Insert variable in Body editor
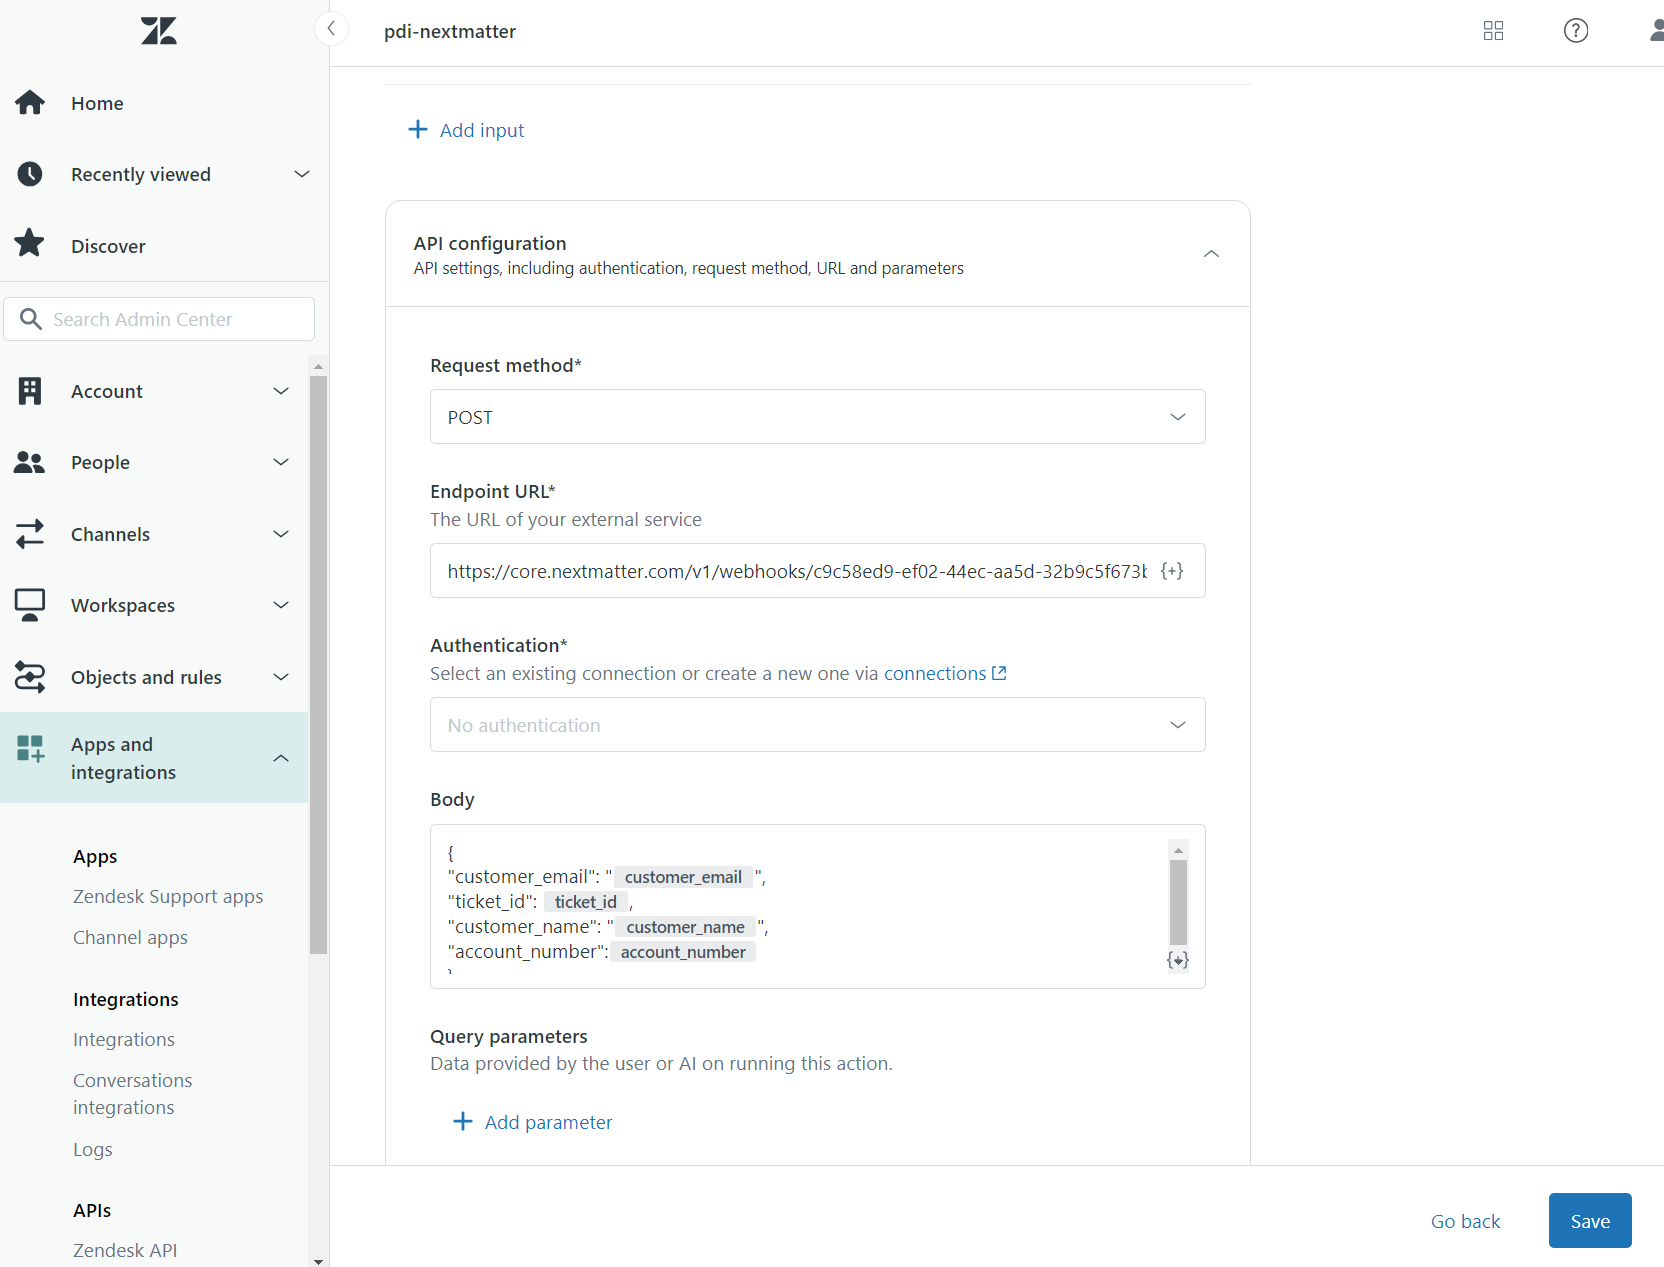The width and height of the screenshot is (1664, 1267). tap(1178, 960)
